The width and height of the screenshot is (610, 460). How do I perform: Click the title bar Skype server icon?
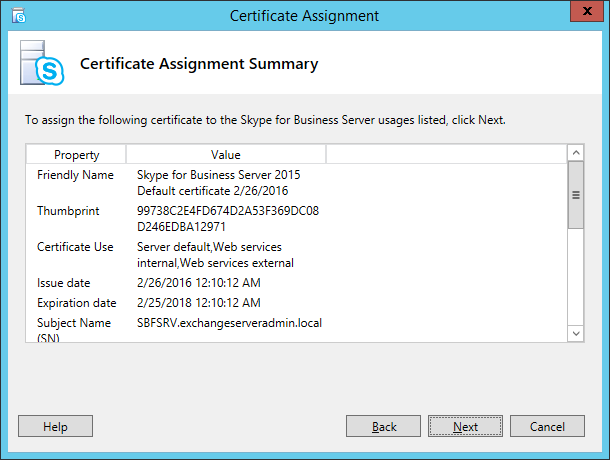click(18, 16)
